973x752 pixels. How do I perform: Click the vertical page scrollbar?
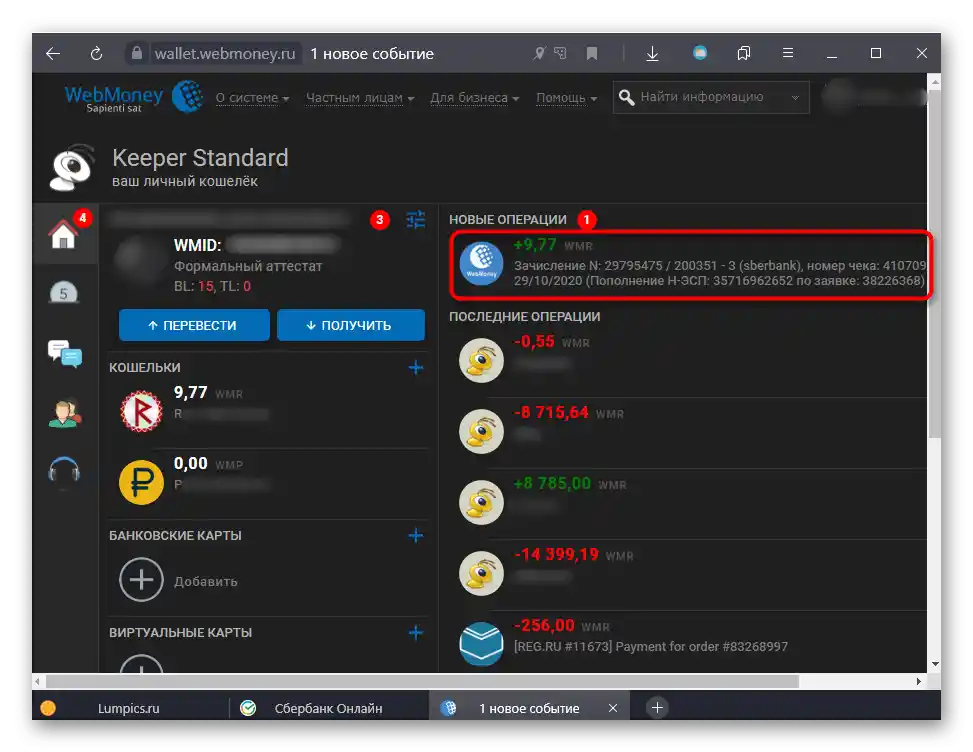pos(935,264)
